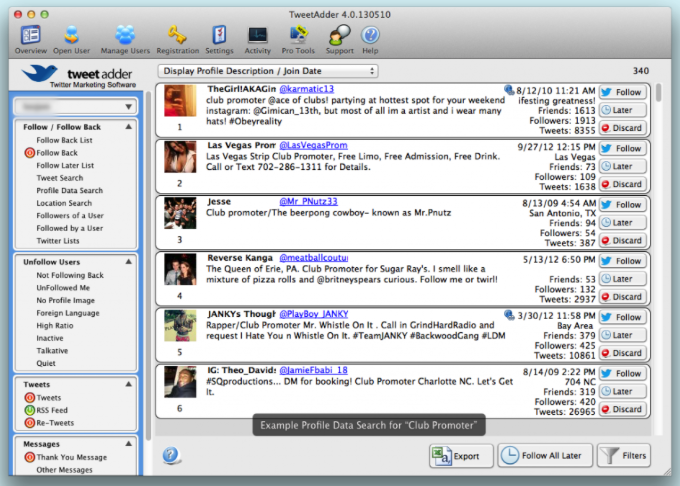Click TheGirl!AKAGin profile thumbnail
Viewport: 680px width, 486px height.
pyautogui.click(x=180, y=101)
